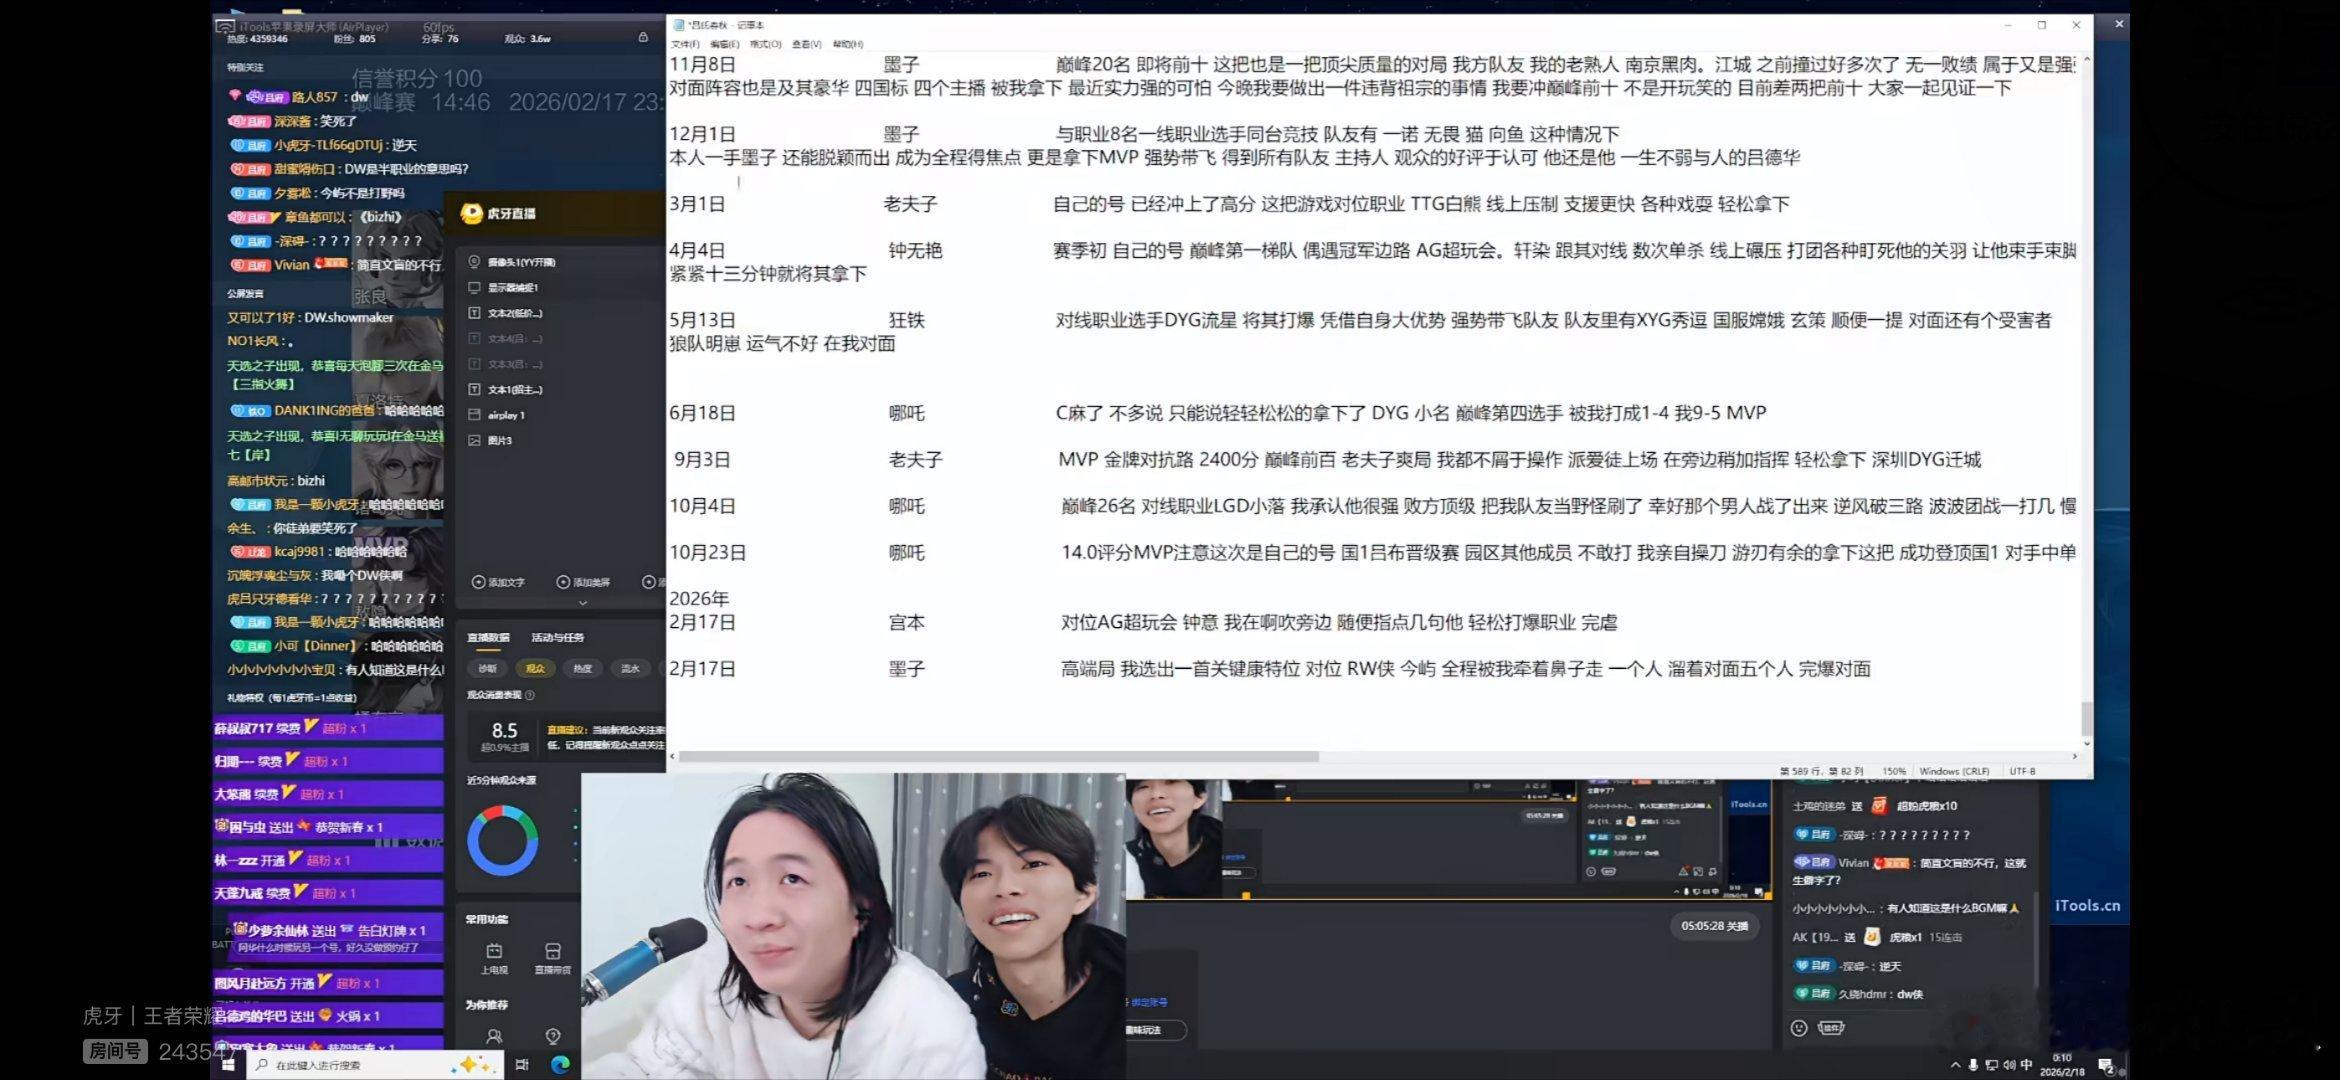Select the airplay 1 source icon

(475, 414)
